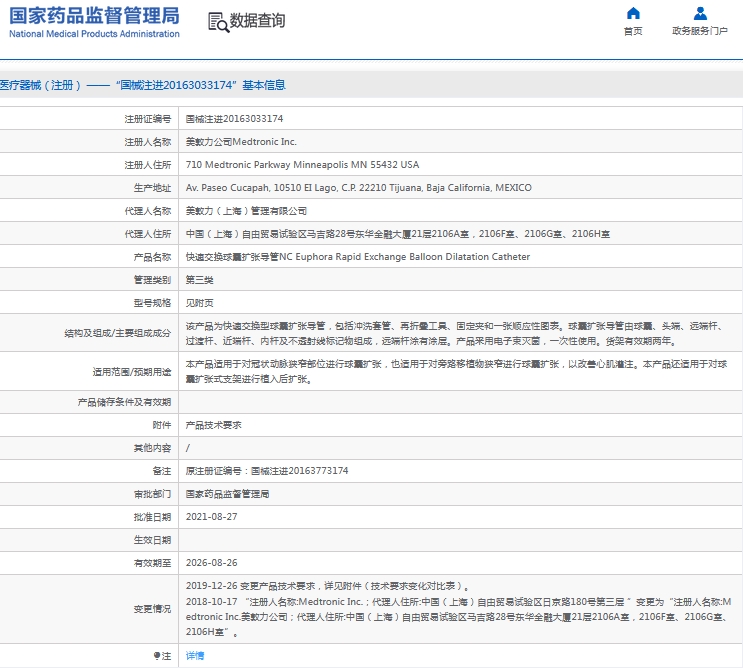Click the 注册人名称 row label

tap(147, 142)
